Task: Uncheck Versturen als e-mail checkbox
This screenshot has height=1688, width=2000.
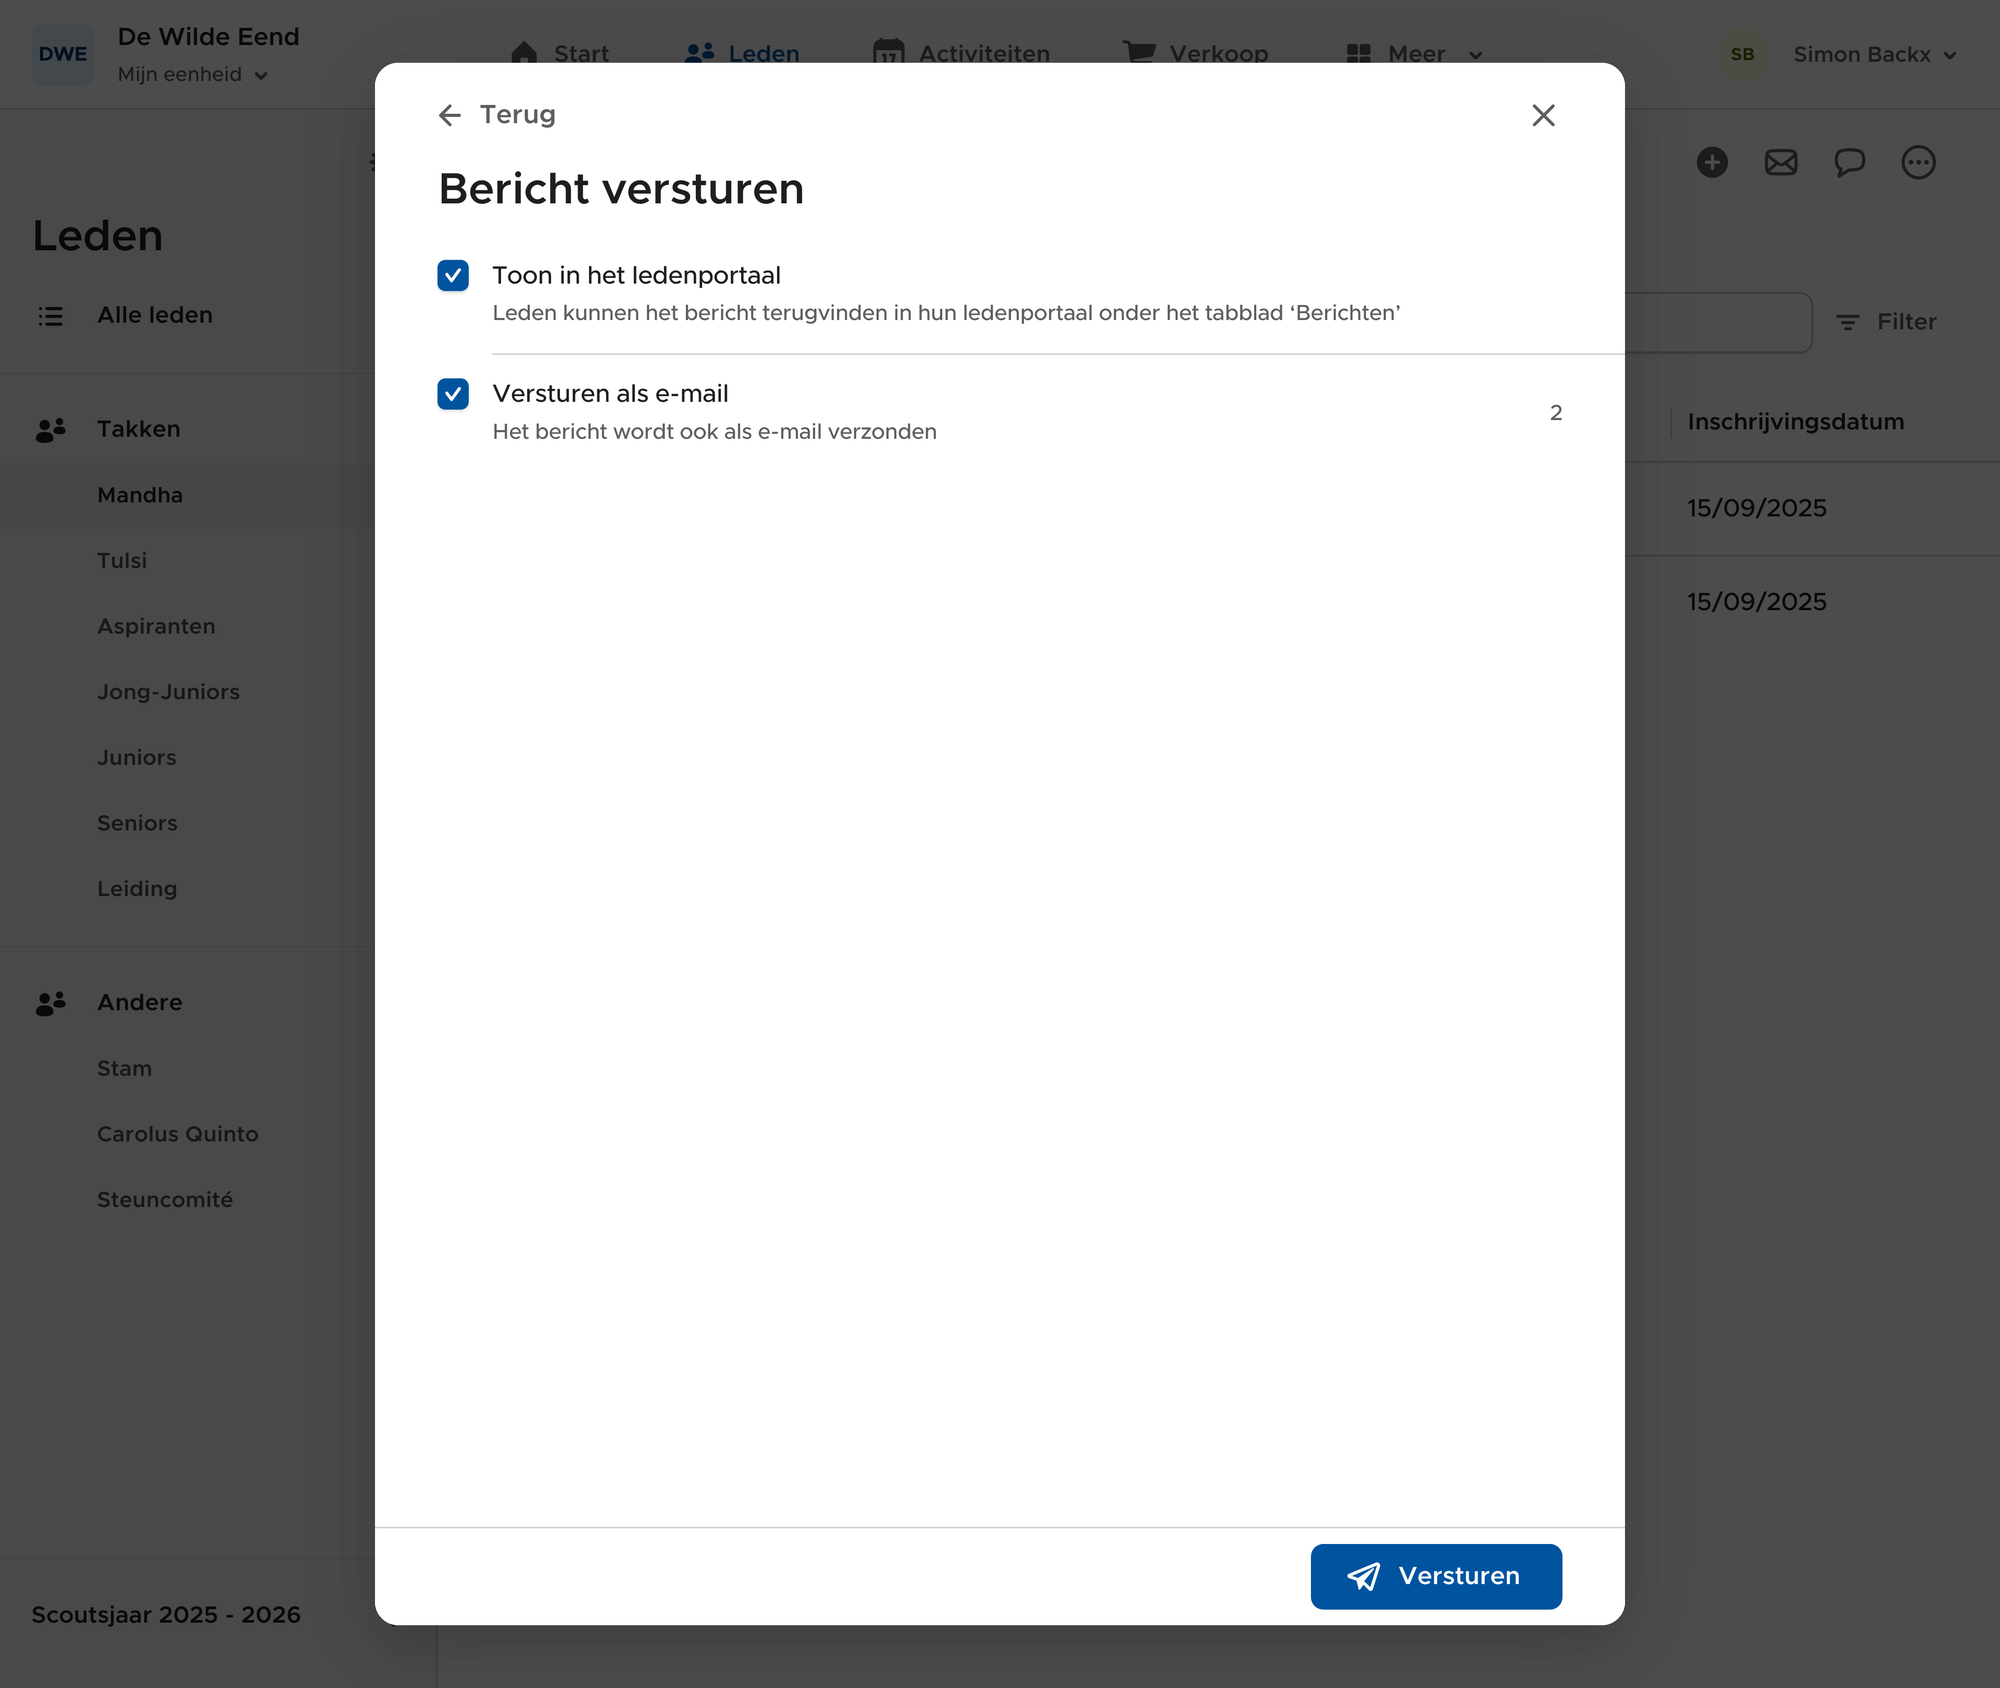Action: pyautogui.click(x=453, y=394)
